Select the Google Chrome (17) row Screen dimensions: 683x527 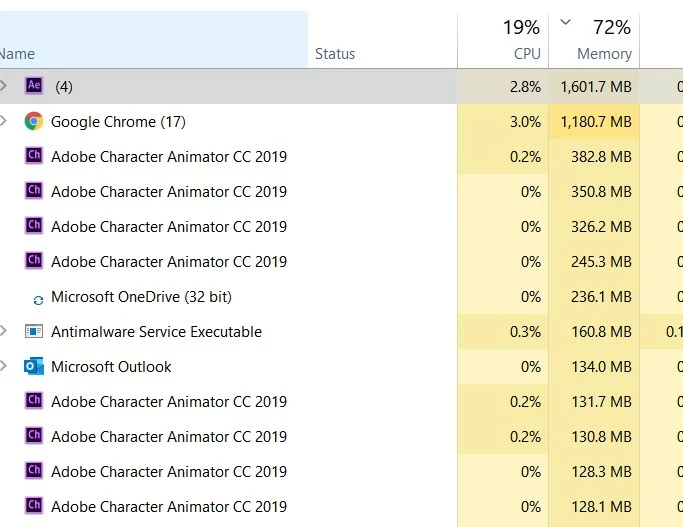[x=342, y=122]
